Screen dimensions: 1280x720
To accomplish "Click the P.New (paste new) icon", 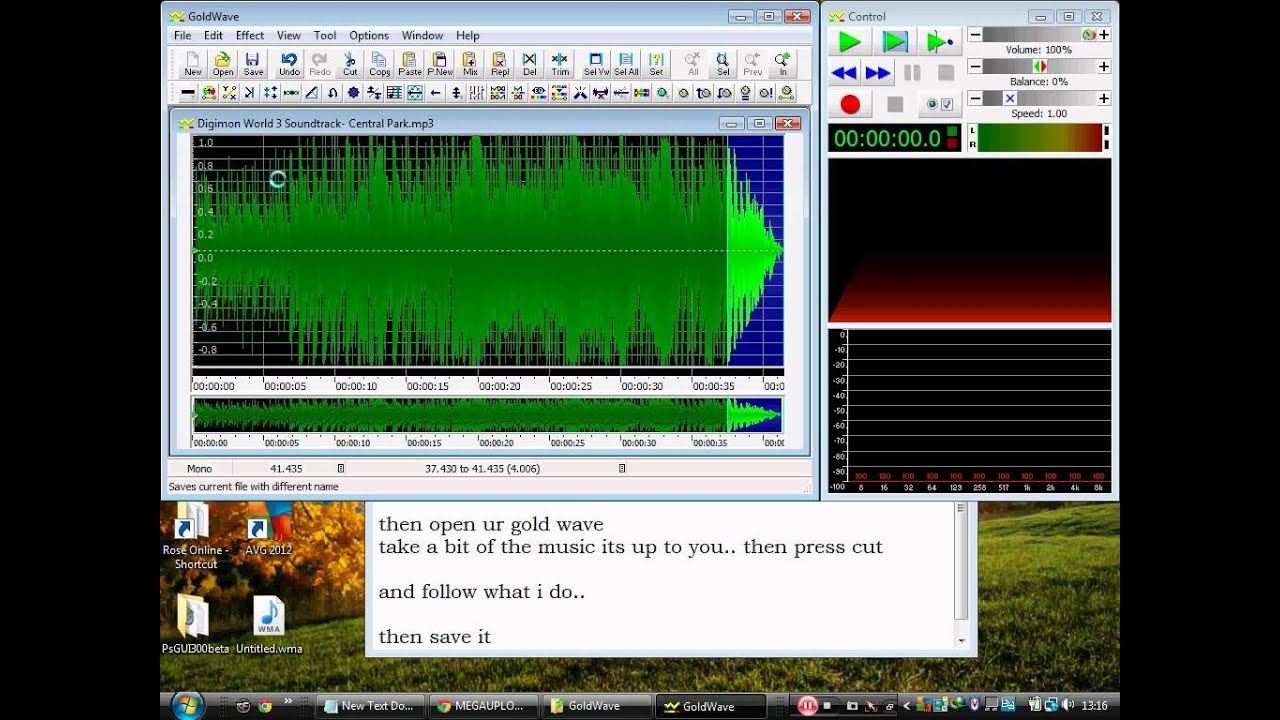I will pyautogui.click(x=440, y=64).
